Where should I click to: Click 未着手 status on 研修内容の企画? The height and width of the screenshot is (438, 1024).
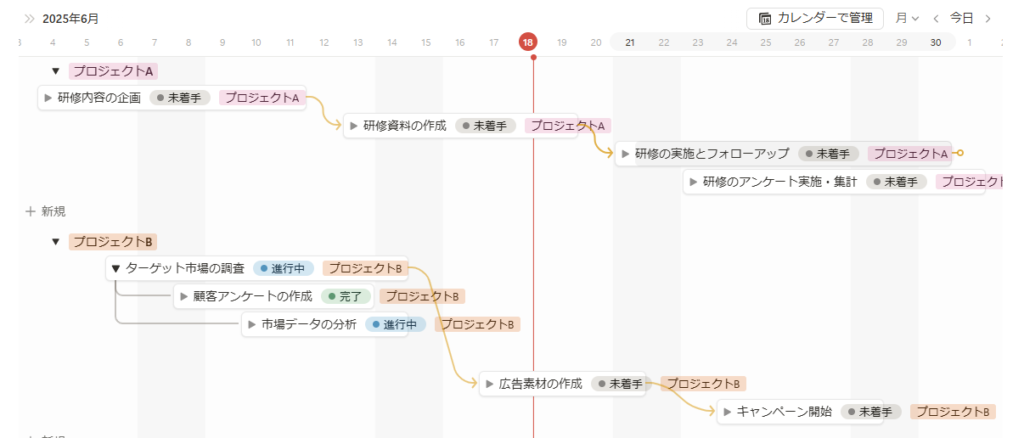(180, 99)
